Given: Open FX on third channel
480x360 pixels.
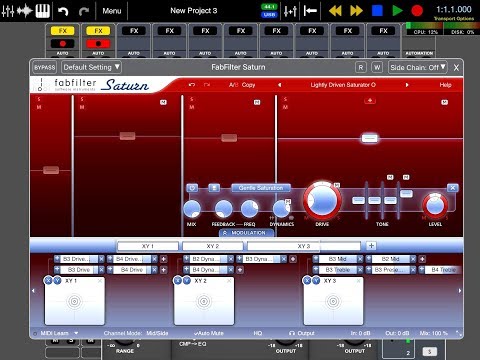Looking at the screenshot, I should (x=134, y=31).
